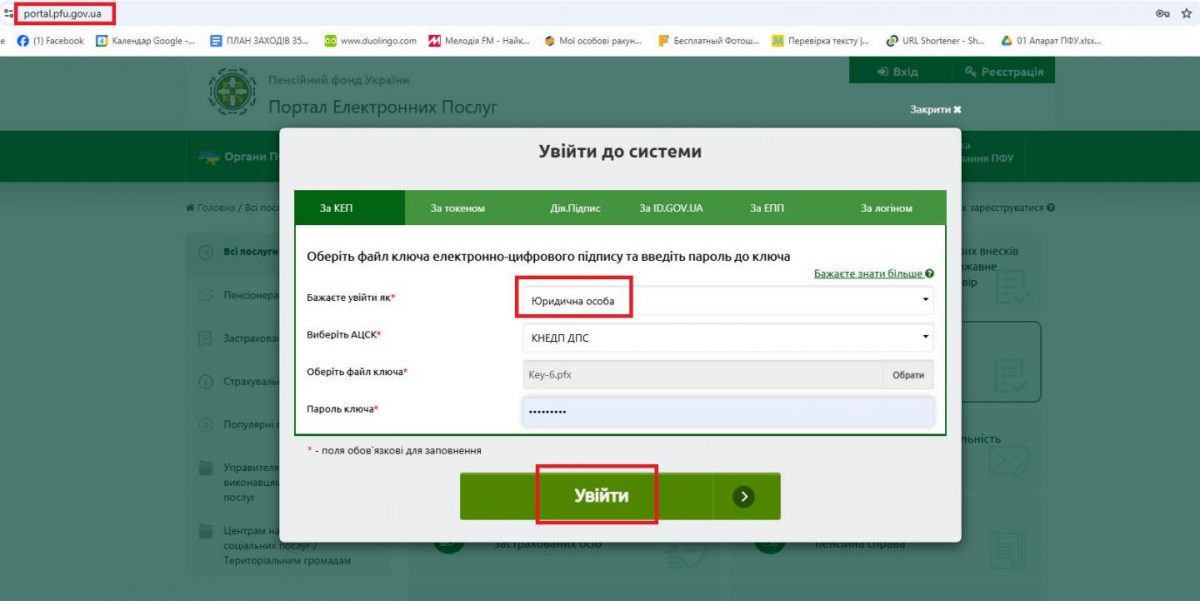Screen dimensions: 1200x601
Task: Open the URL Shortener bookmark
Action: (936, 41)
